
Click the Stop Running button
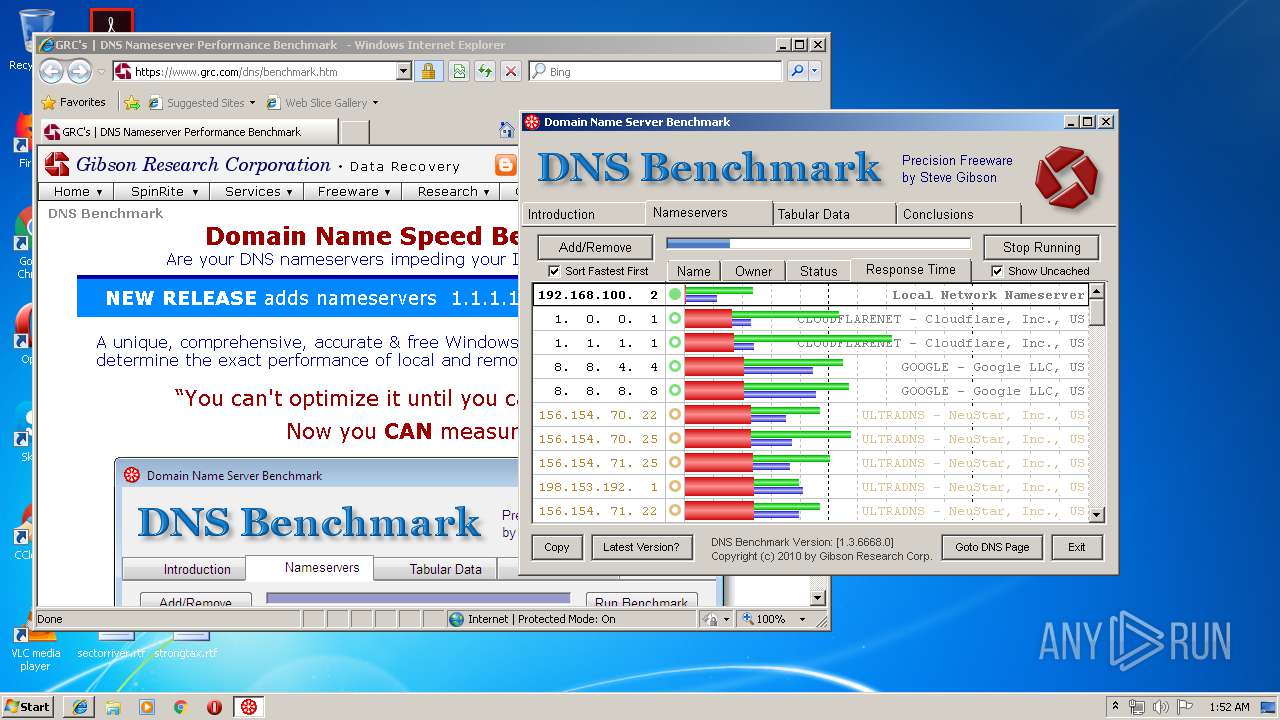point(1041,247)
